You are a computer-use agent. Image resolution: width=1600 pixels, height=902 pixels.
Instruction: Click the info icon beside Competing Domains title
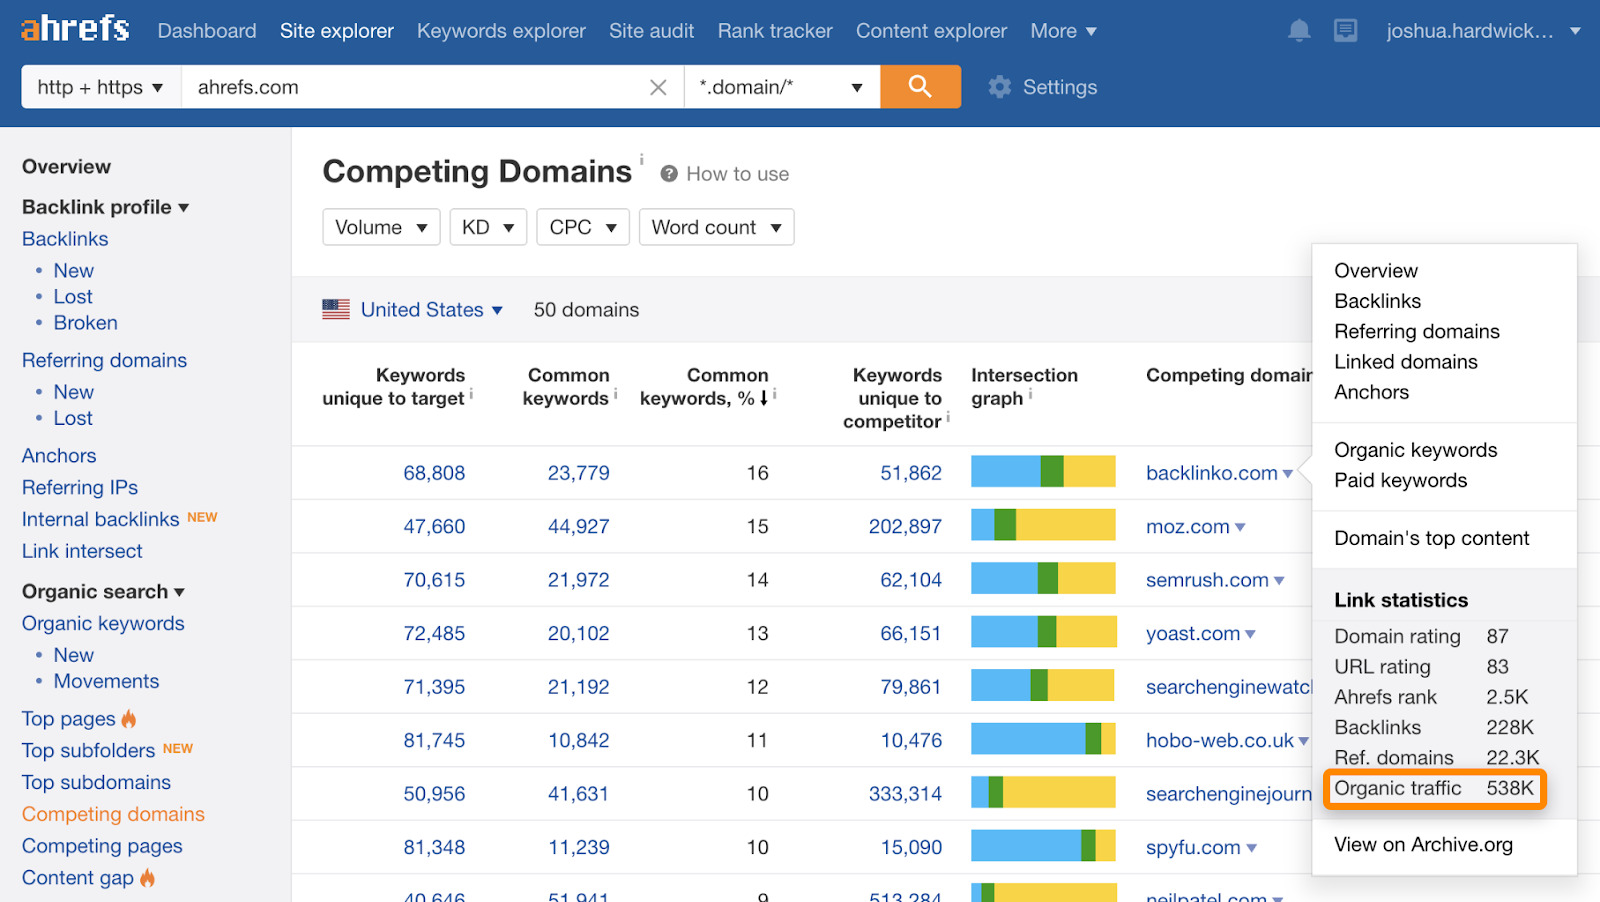pos(641,160)
